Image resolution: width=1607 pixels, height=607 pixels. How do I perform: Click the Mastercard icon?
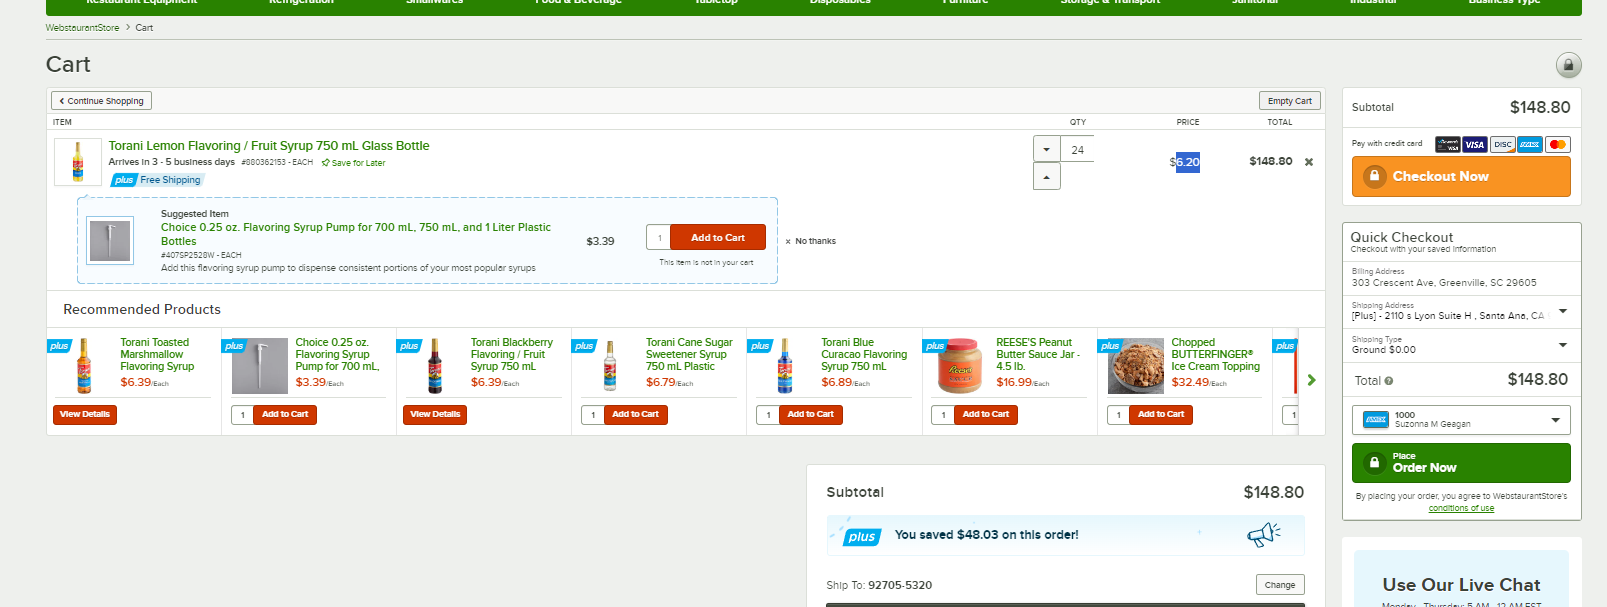(1557, 144)
